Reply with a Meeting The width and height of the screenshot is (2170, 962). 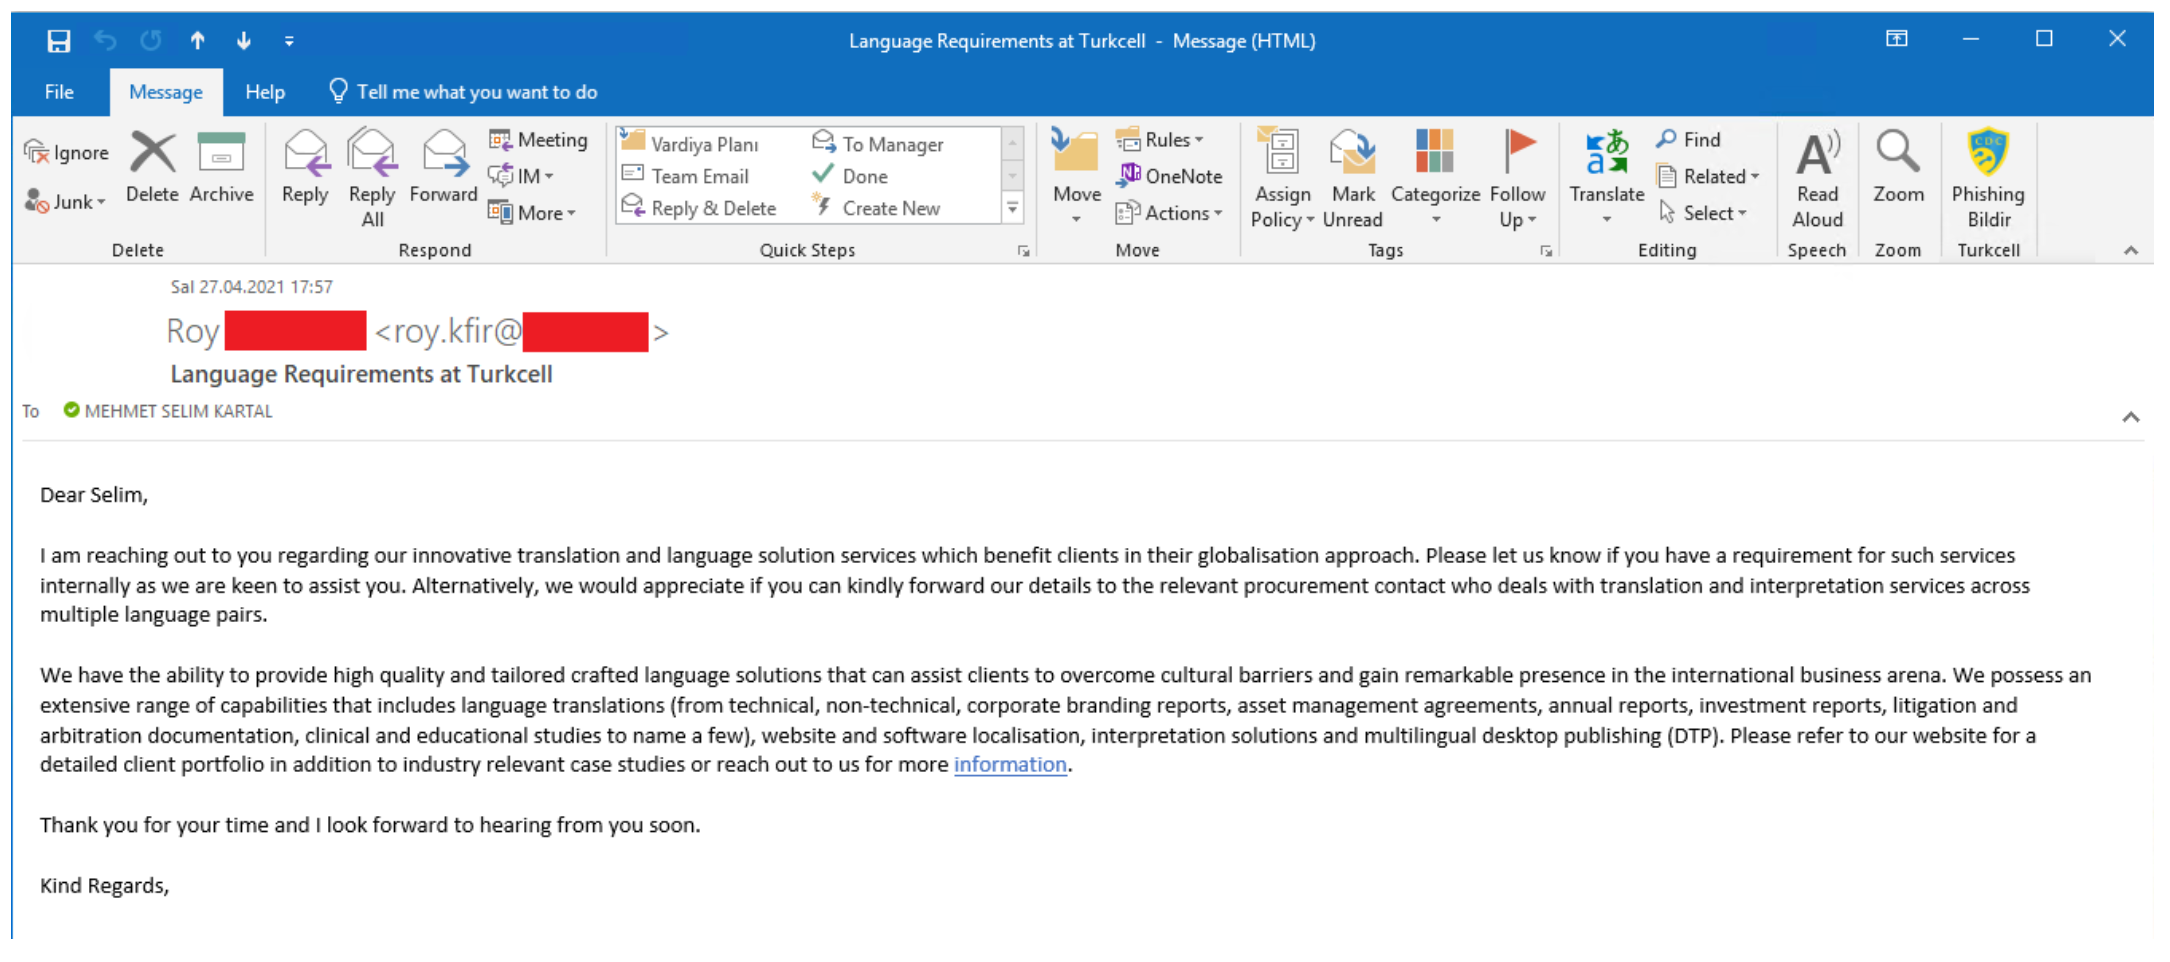click(538, 140)
